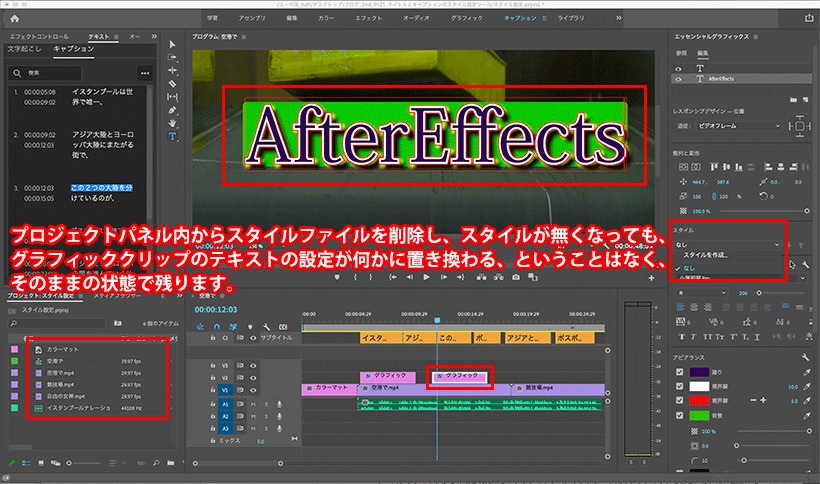This screenshot has height=484, width=820.
Task: Expand Project panel tabs overflow chevron
Action: (179, 296)
